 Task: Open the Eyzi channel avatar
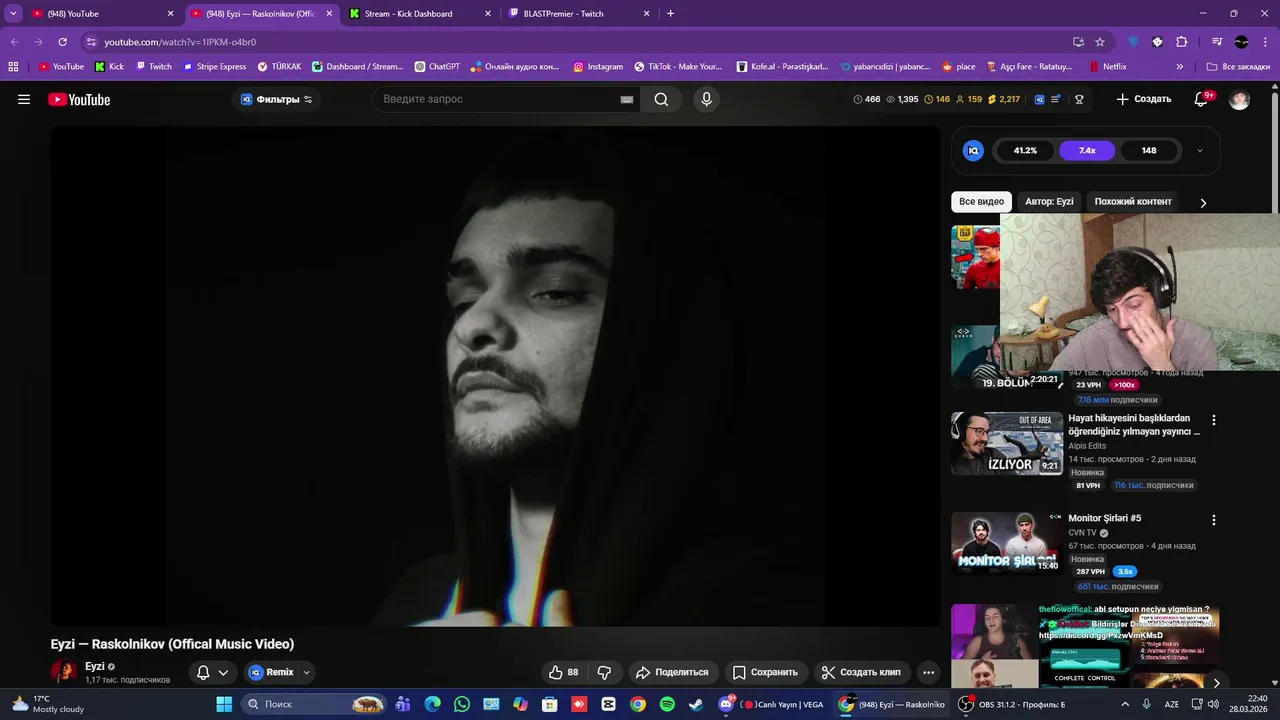tap(64, 672)
